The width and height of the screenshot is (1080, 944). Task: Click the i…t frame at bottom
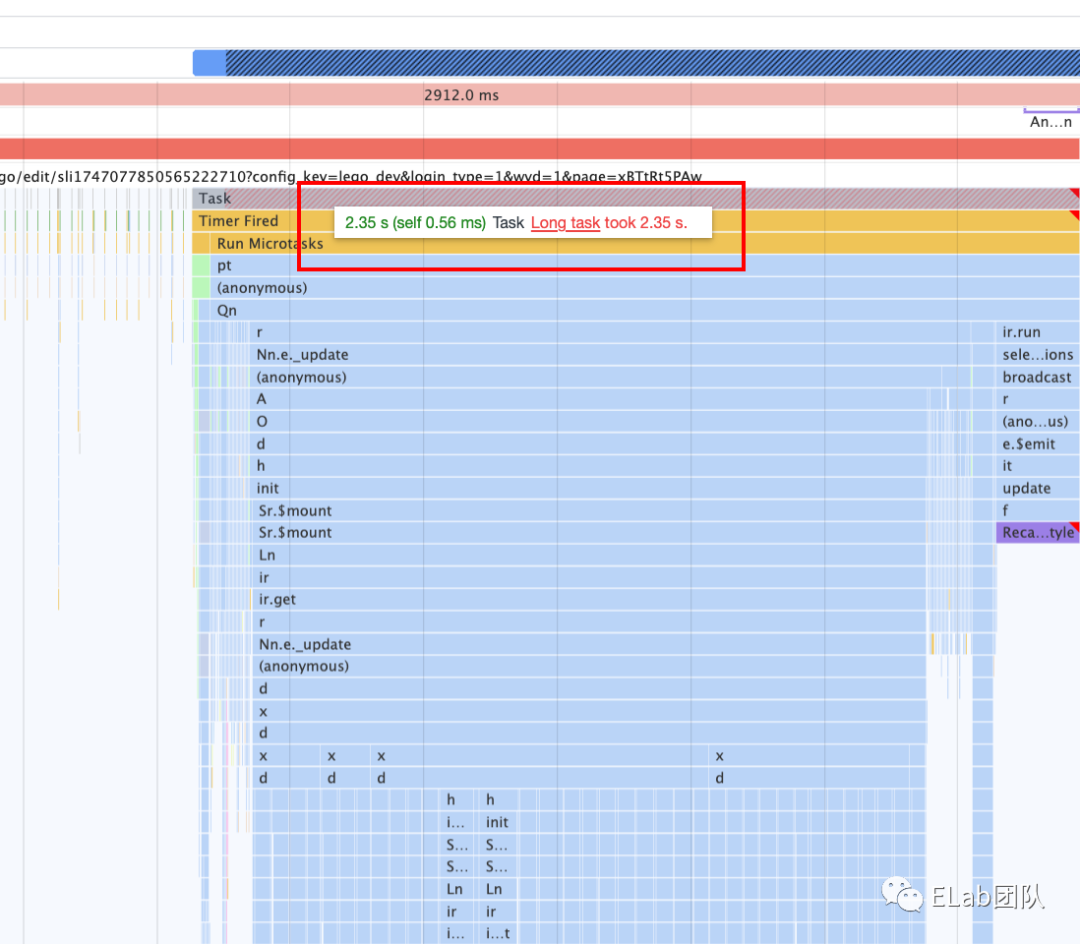tap(498, 934)
